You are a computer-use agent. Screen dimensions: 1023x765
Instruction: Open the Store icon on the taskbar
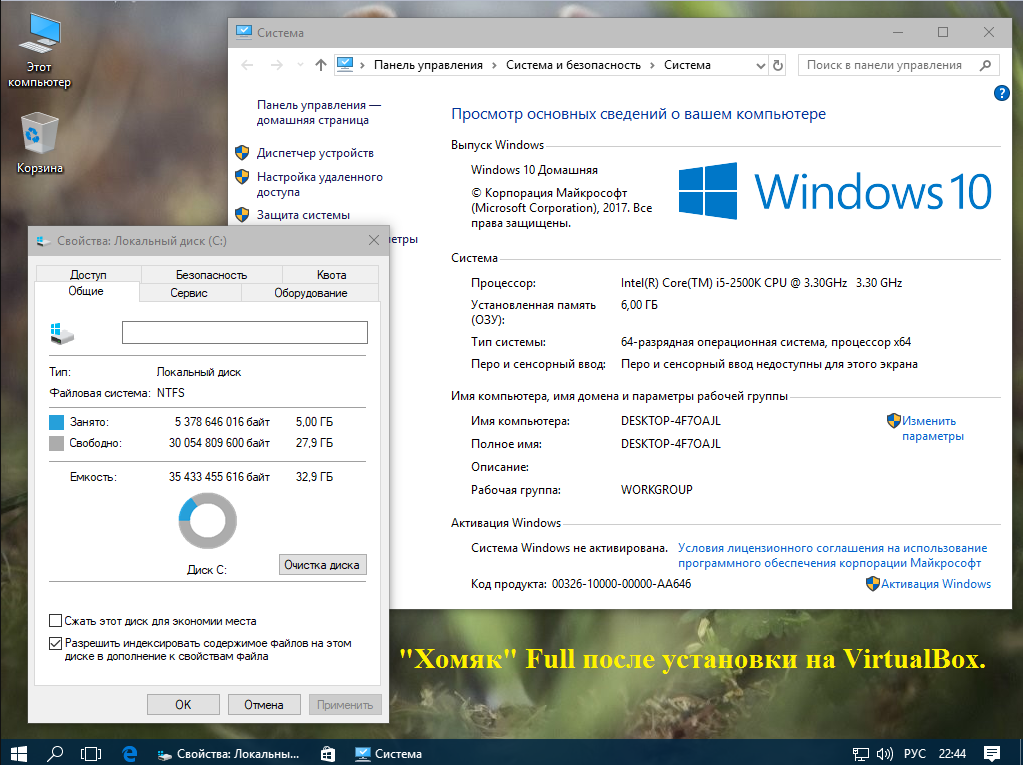pyautogui.click(x=328, y=753)
